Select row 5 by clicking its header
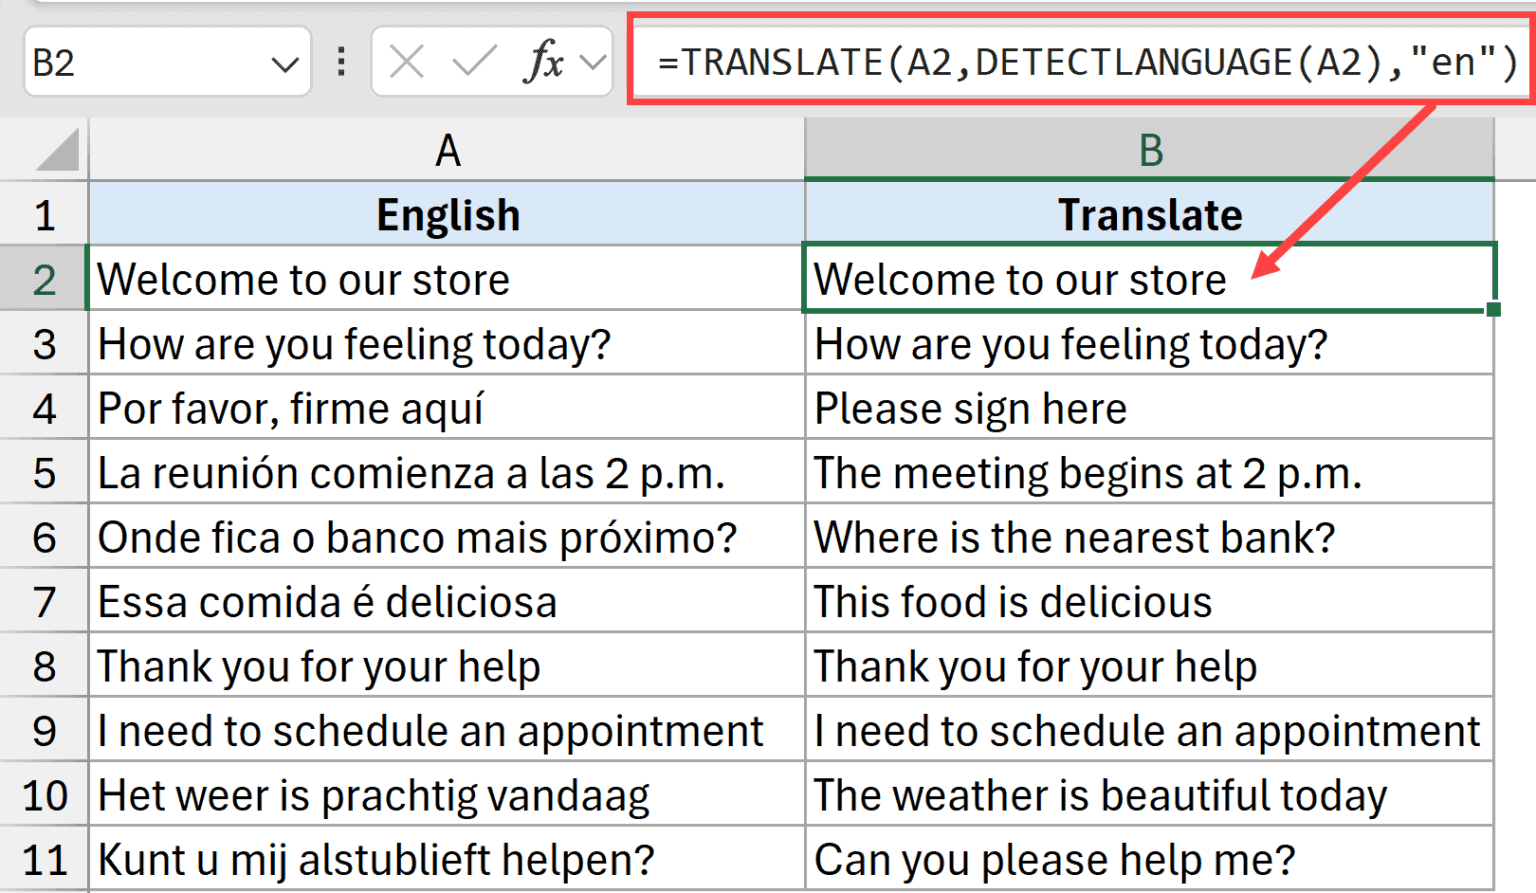 [x=45, y=472]
